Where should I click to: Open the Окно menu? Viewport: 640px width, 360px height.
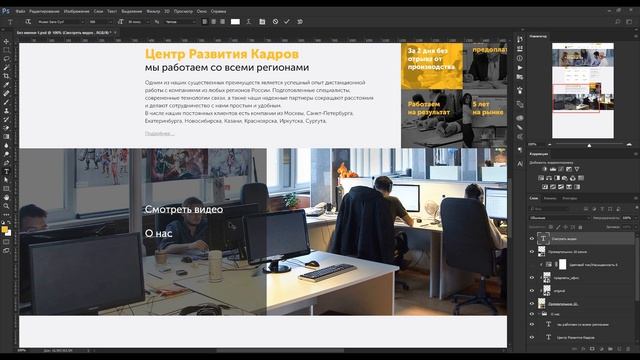(202, 11)
